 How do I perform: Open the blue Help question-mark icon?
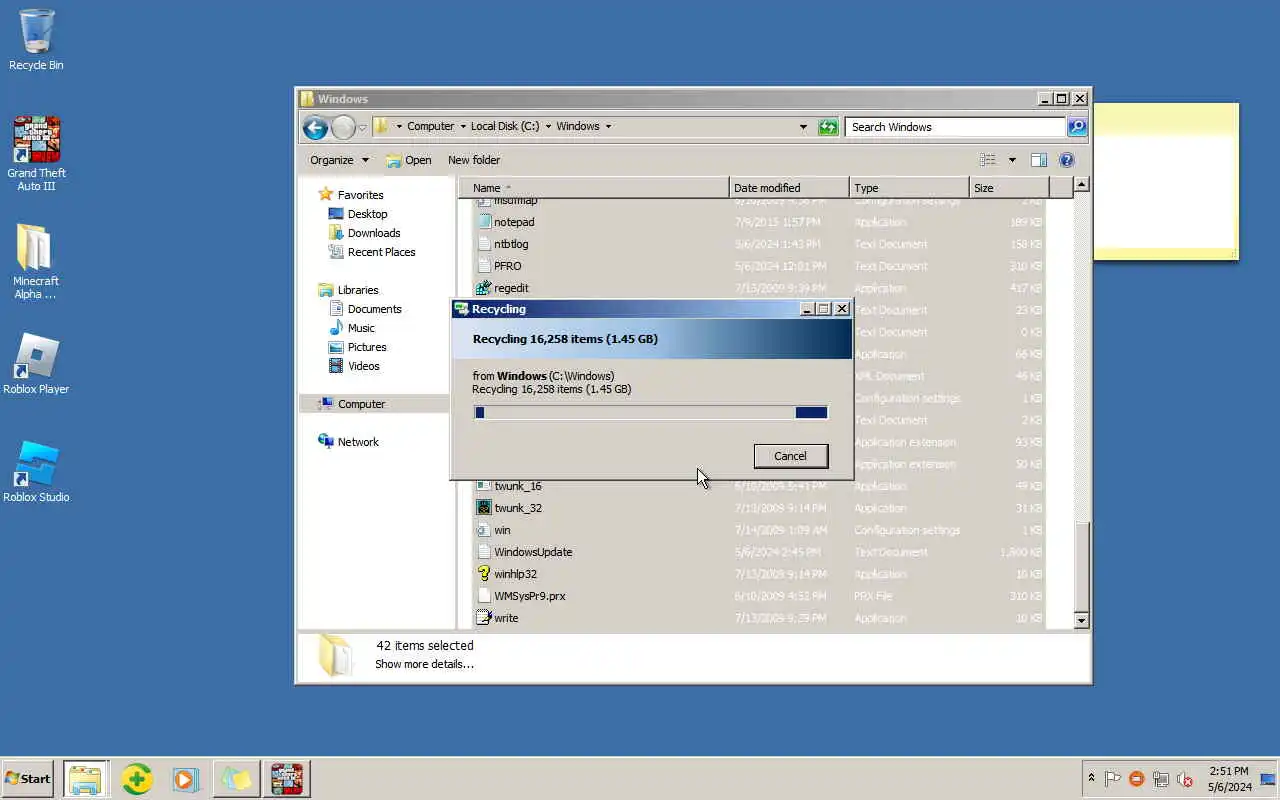click(1067, 160)
